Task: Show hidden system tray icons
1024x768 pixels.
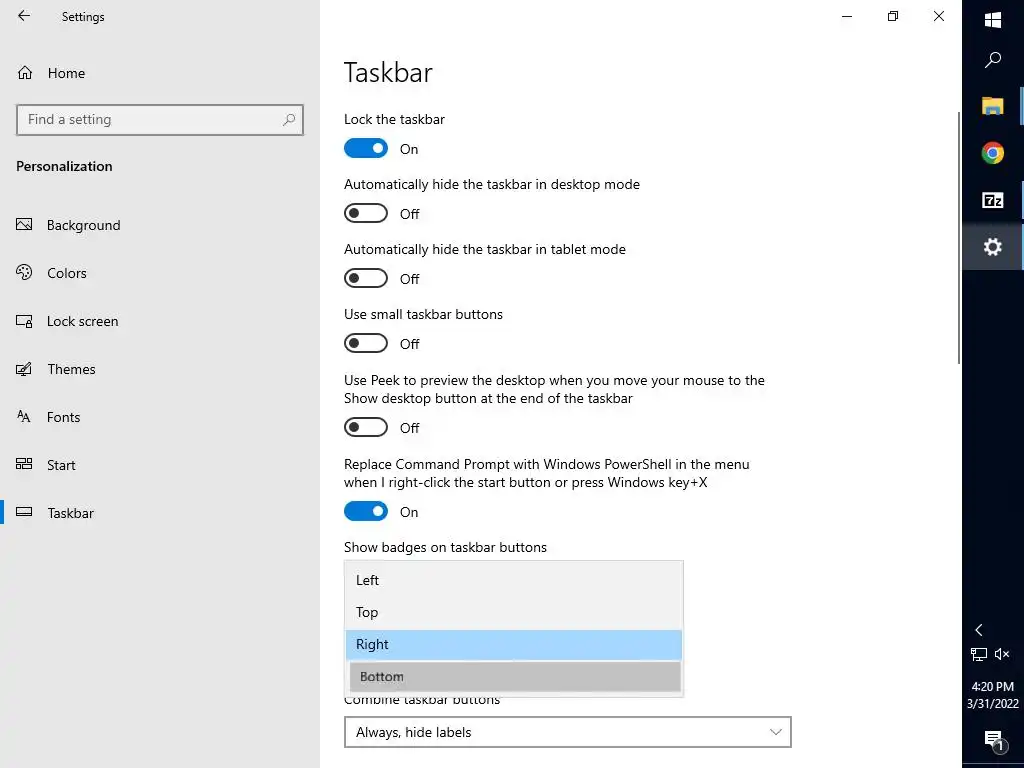Action: 979,630
